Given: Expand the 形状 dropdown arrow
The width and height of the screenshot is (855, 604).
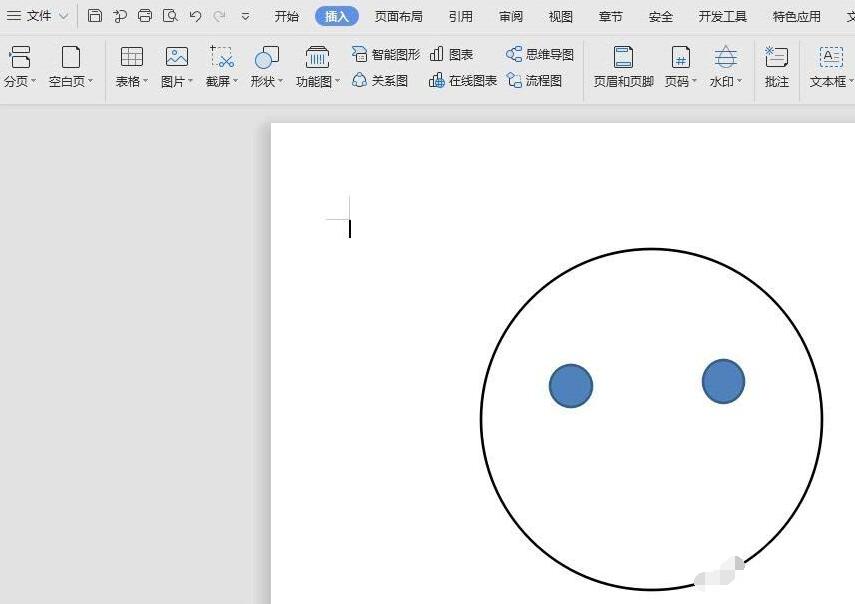Looking at the screenshot, I should [x=281, y=81].
